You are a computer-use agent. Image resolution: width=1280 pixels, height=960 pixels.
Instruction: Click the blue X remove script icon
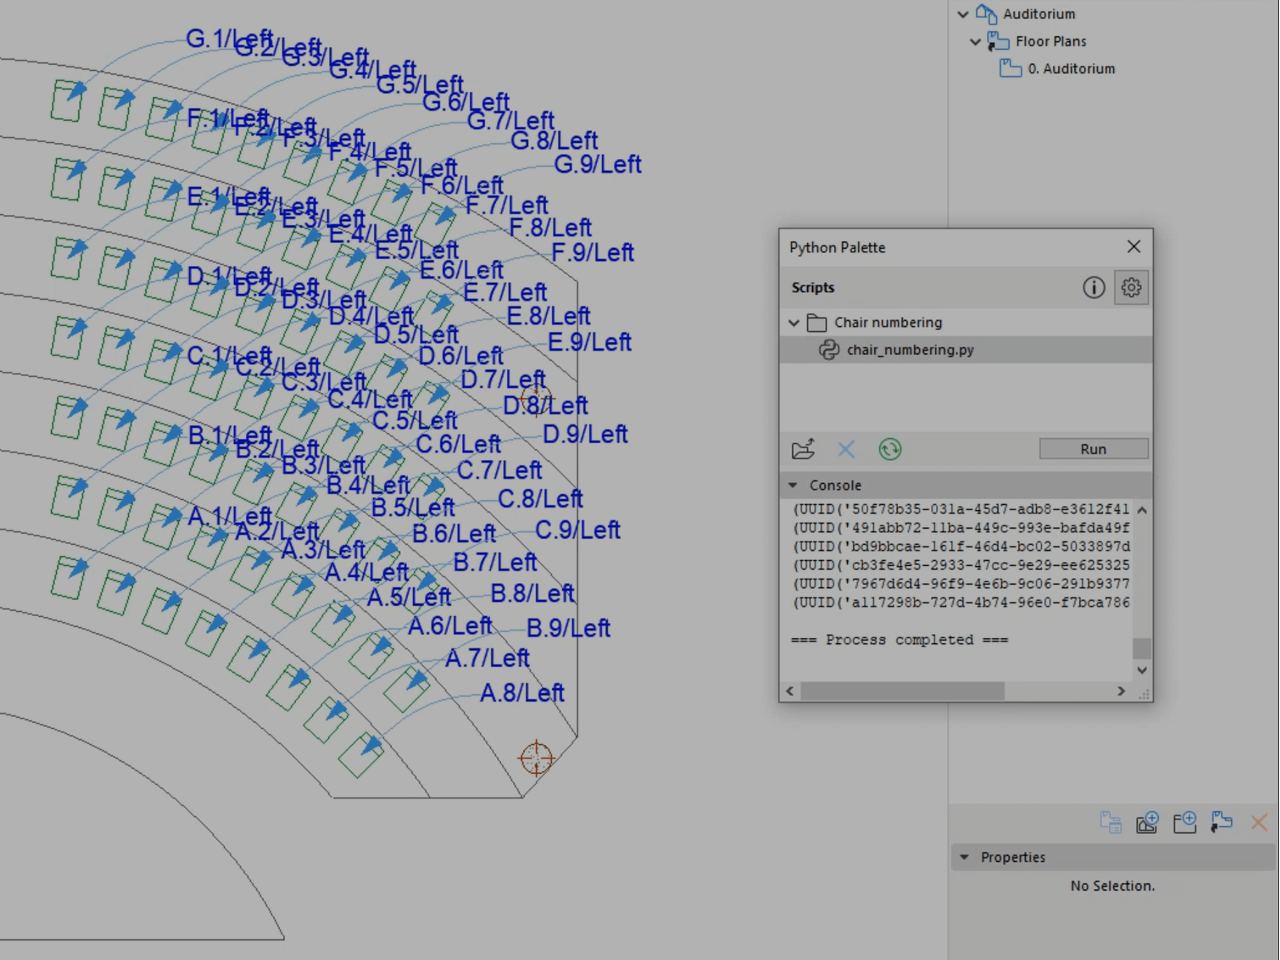(x=846, y=449)
